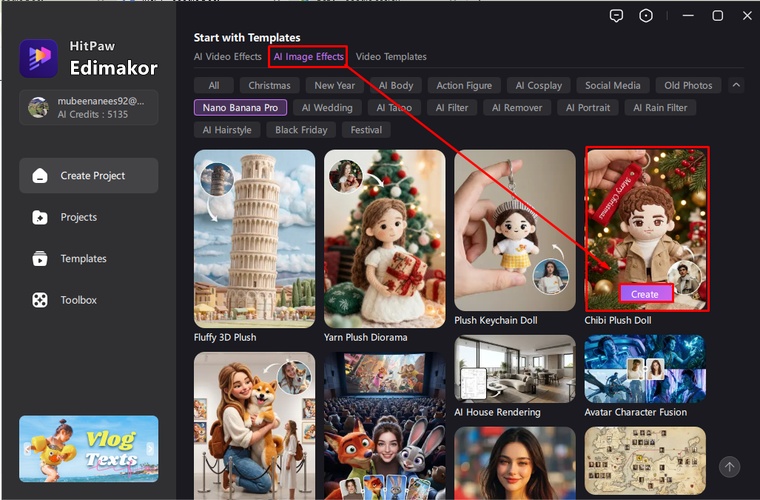Click Create on Chibi Plush Doll
The width and height of the screenshot is (760, 500).
point(645,294)
